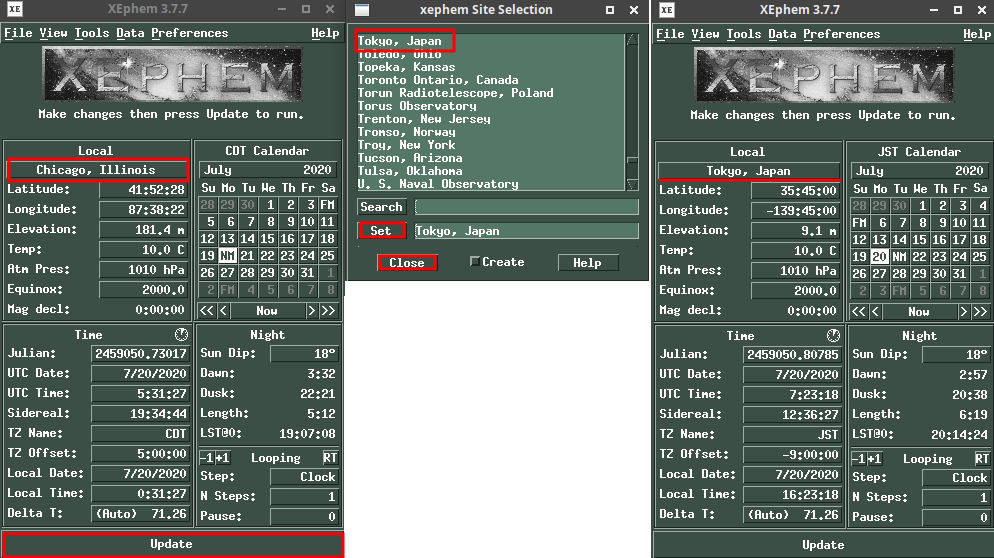
Task: Select Torun Radiotelescope, Poland in site list
Action: 456,93
